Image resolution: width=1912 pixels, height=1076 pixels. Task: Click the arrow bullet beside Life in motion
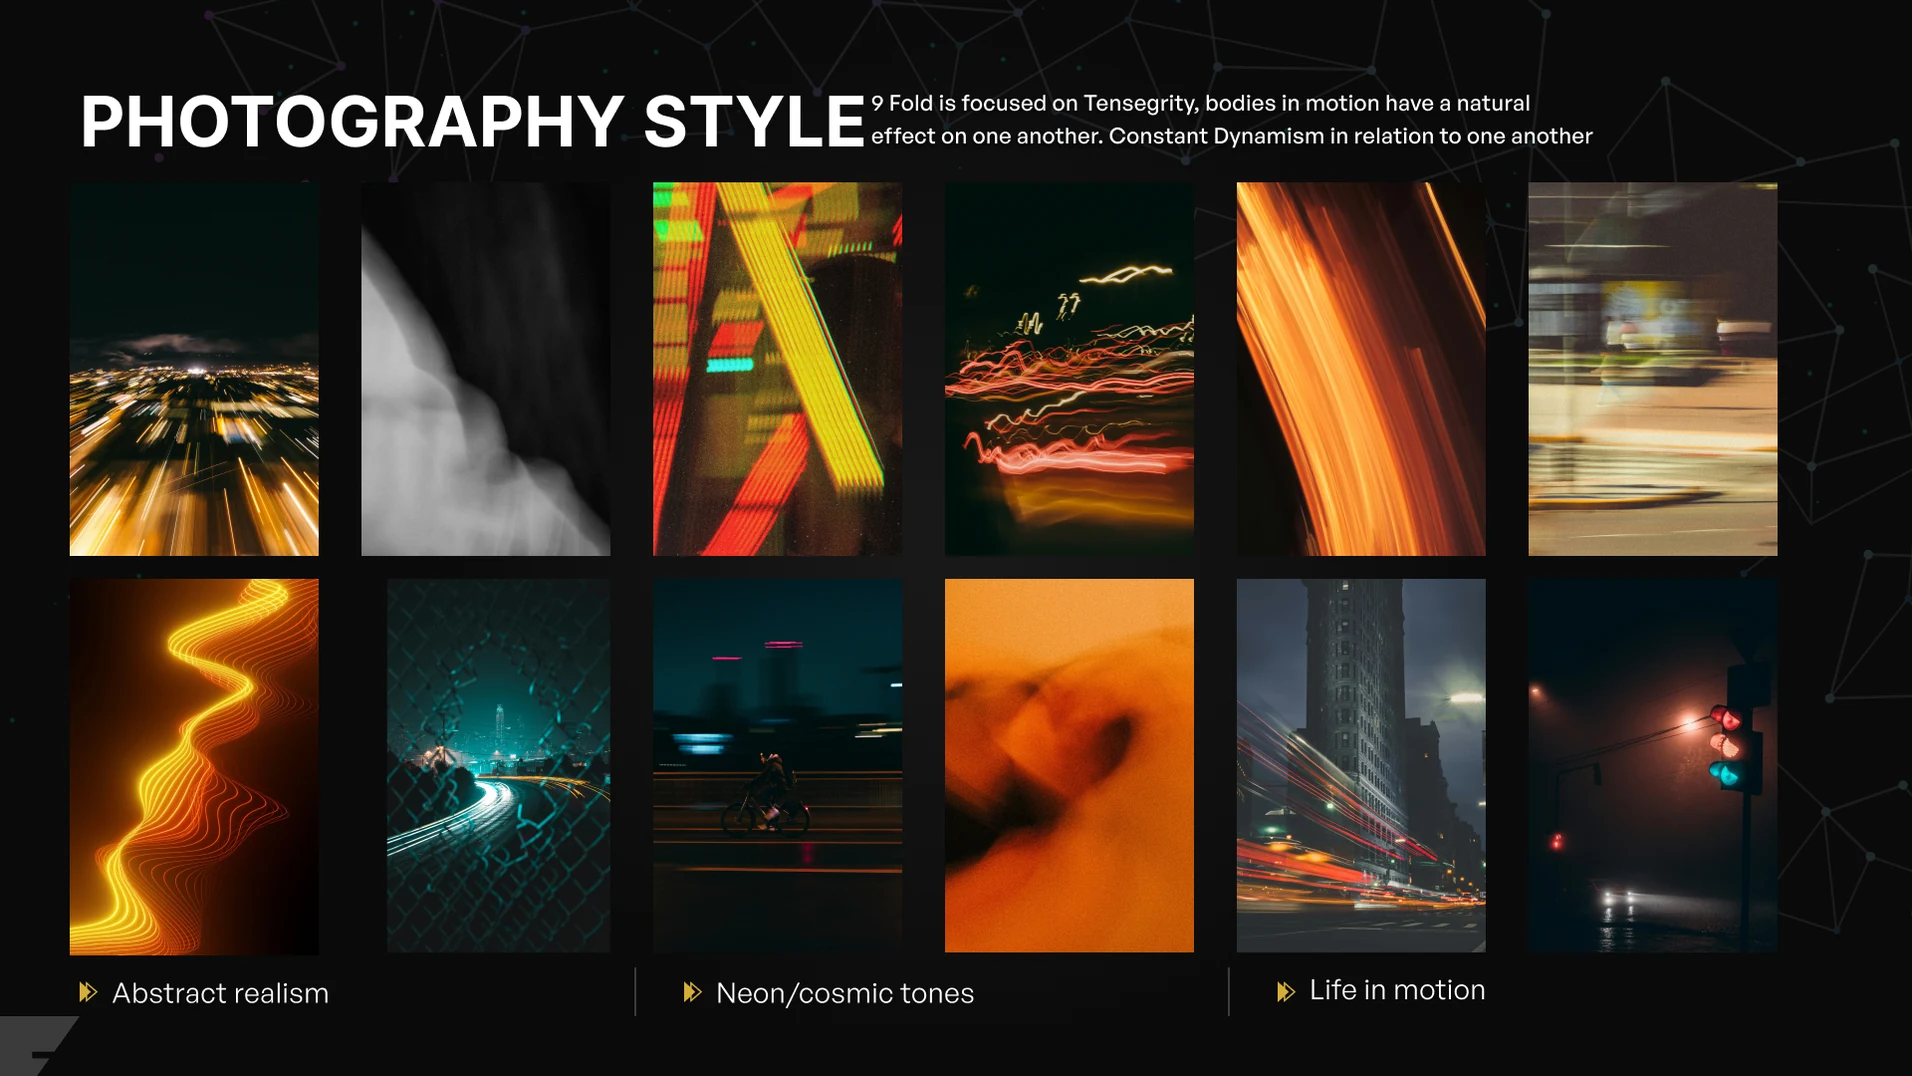(1286, 992)
